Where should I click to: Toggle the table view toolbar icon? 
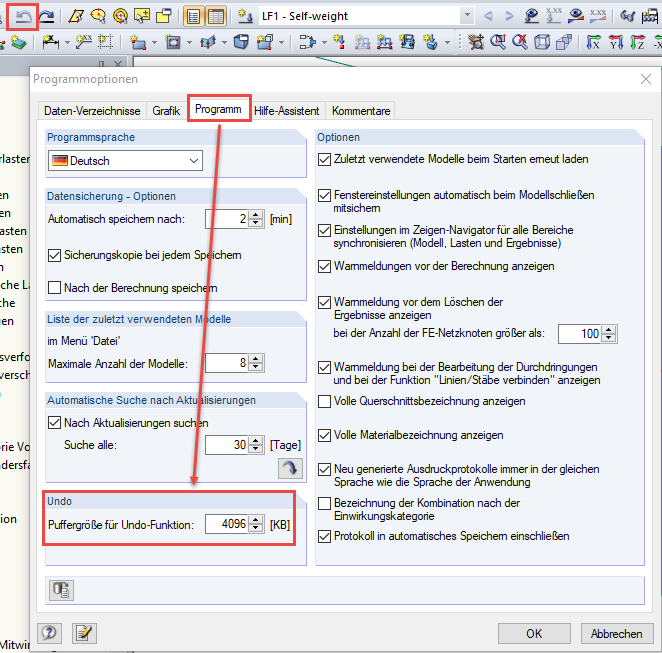[x=216, y=16]
